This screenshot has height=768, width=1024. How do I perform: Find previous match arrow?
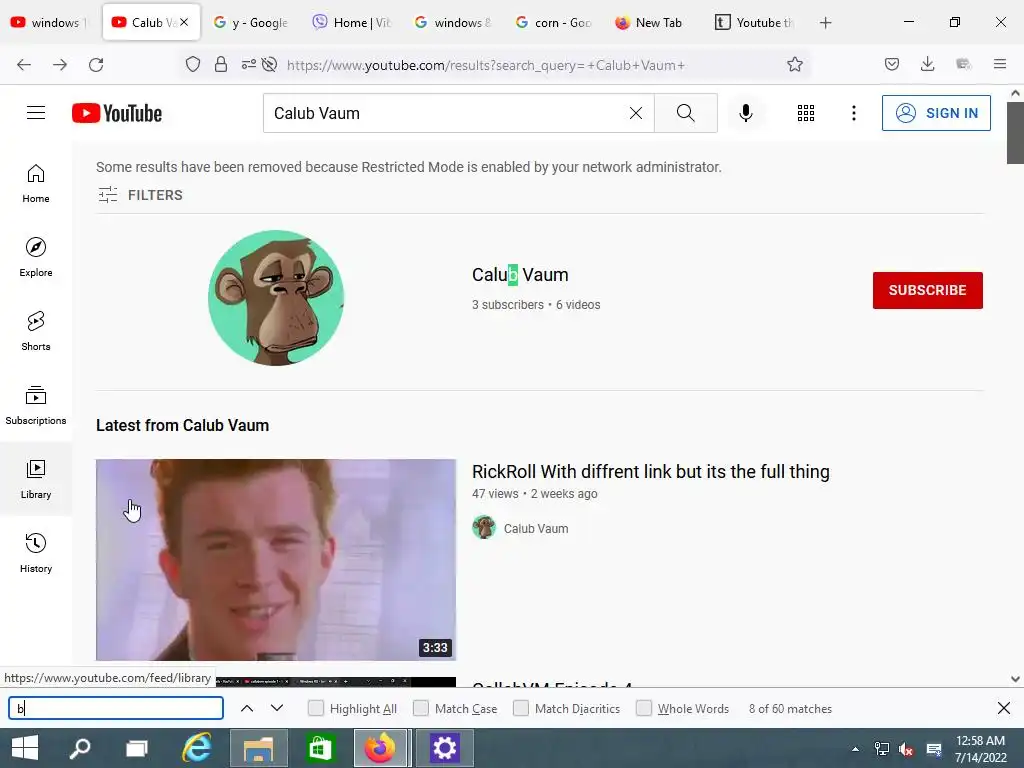[247, 709]
